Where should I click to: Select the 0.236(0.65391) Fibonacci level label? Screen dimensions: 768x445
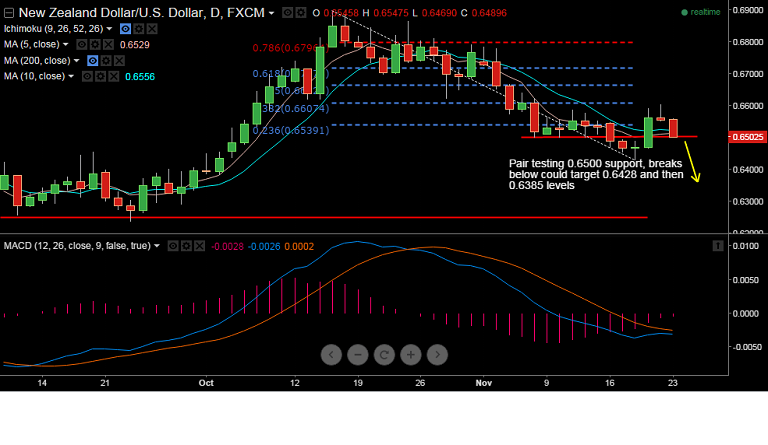[291, 130]
